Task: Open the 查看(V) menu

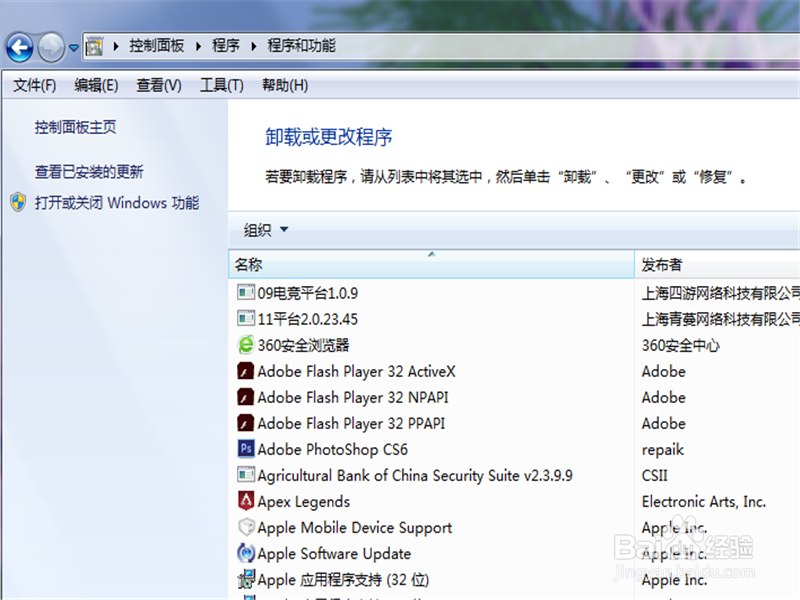Action: coord(159,85)
